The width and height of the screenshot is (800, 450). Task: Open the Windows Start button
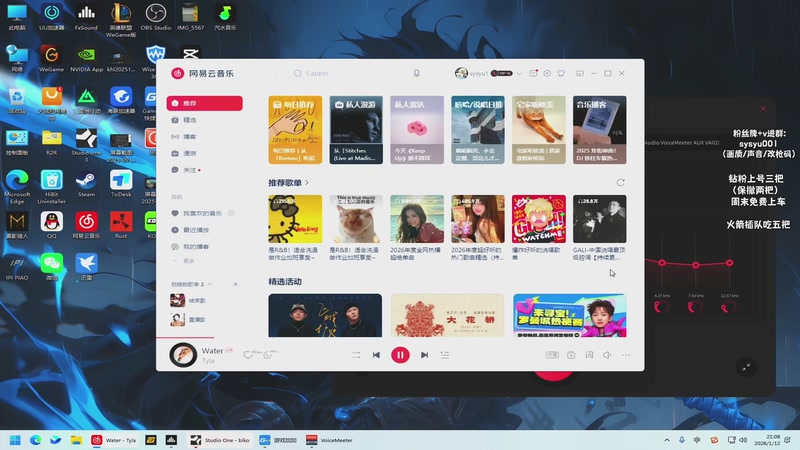(x=15, y=440)
